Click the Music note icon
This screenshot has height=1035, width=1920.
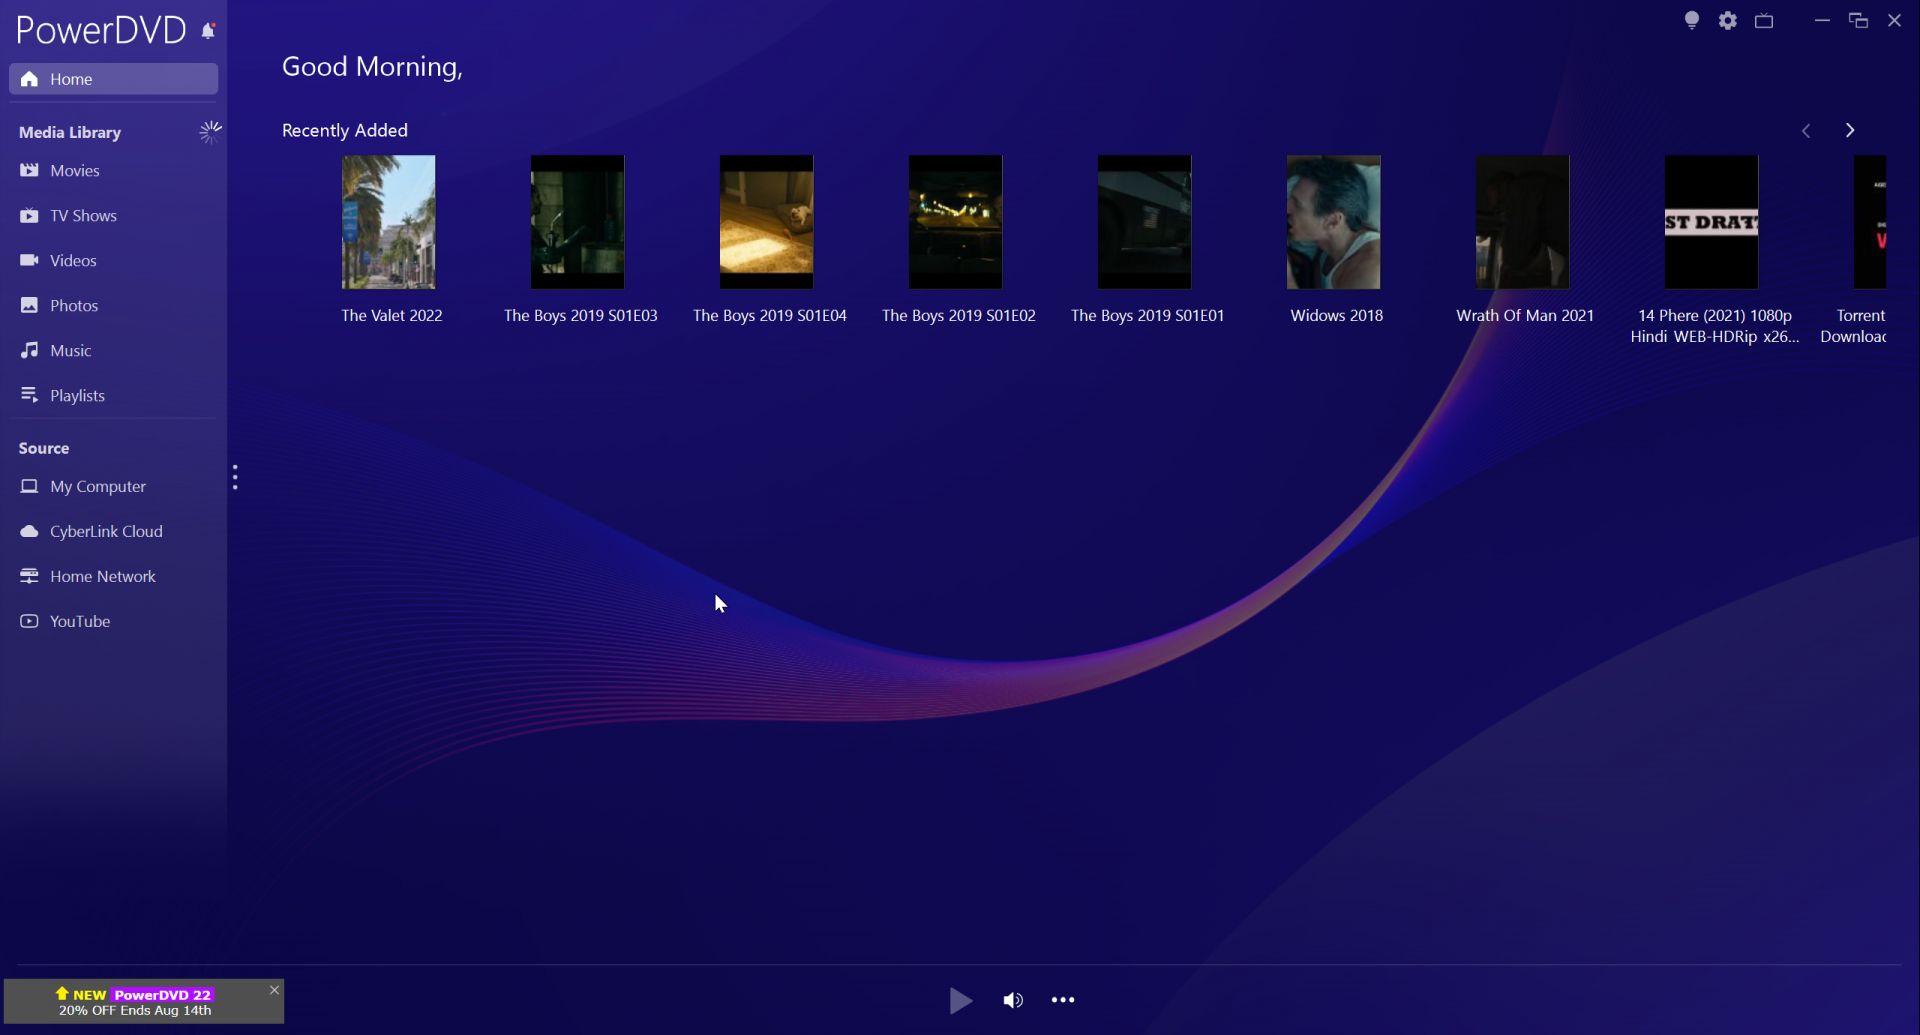pos(29,351)
